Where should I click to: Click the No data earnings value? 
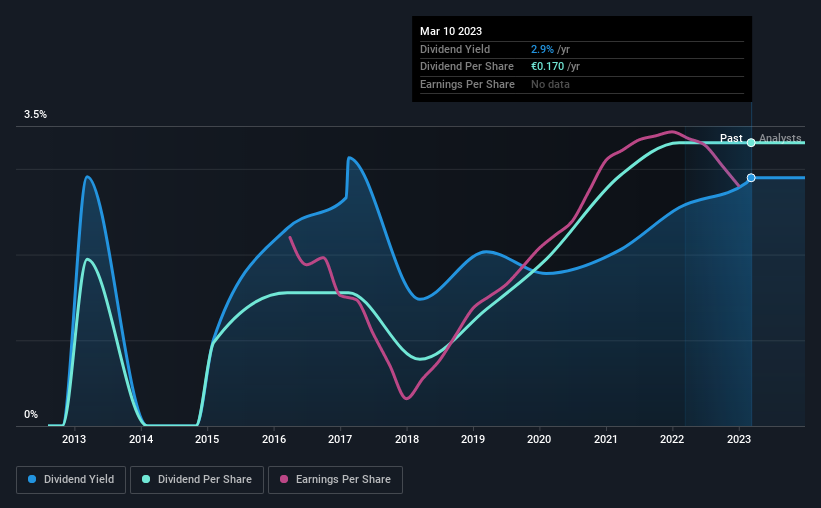pyautogui.click(x=550, y=84)
